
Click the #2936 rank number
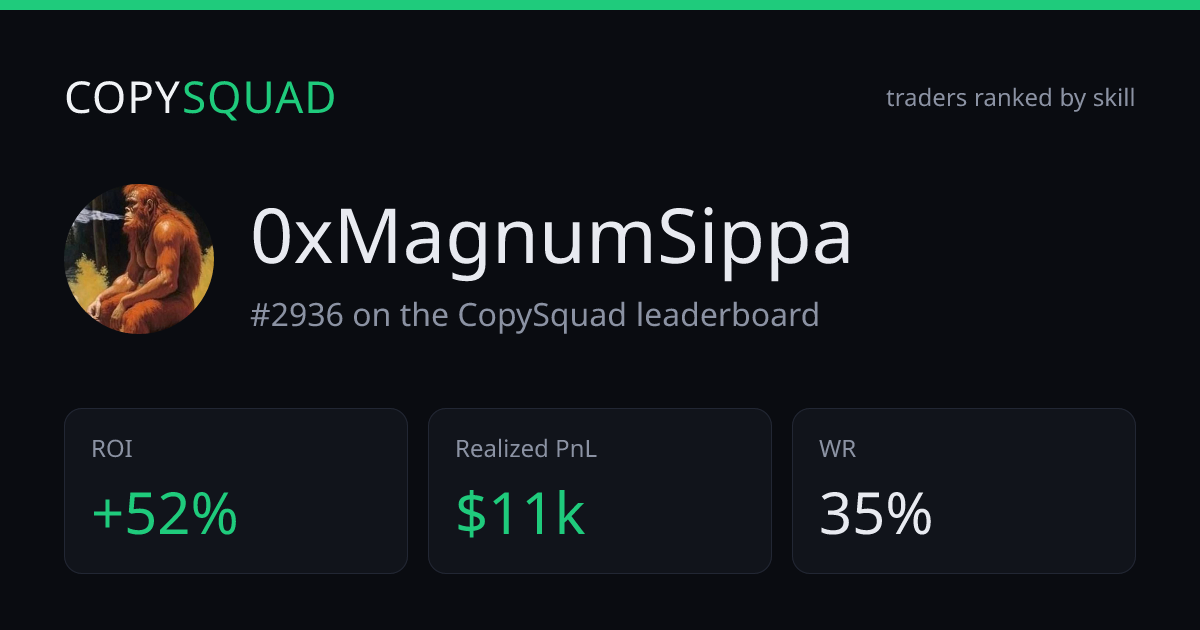pos(297,315)
